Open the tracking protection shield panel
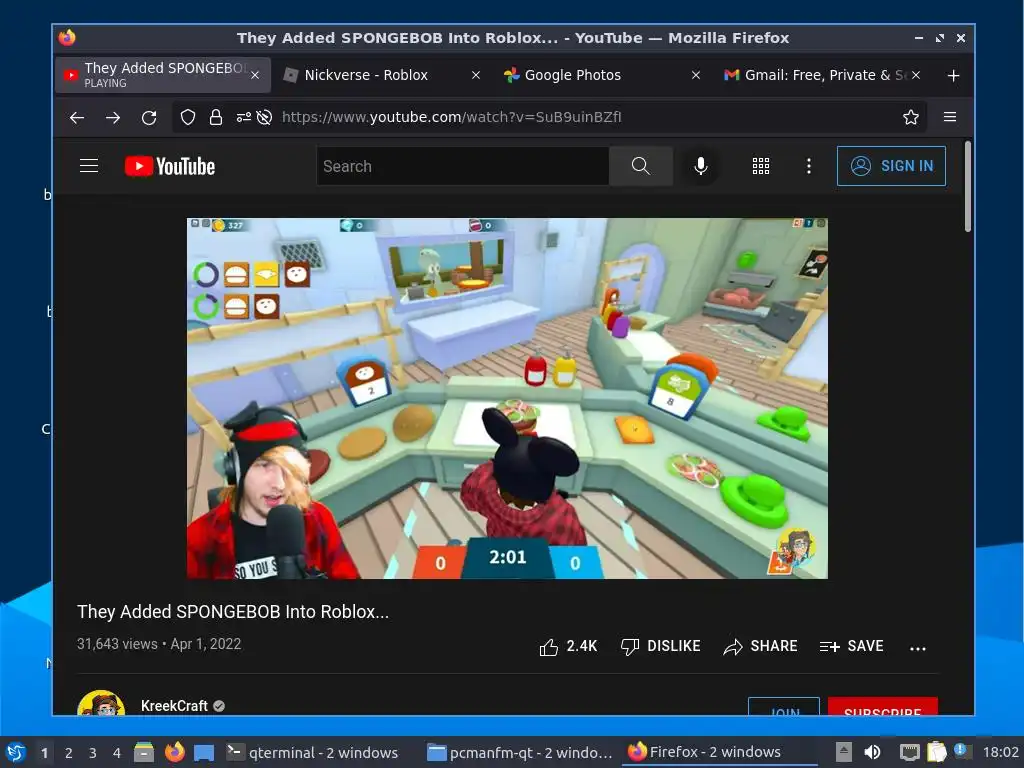This screenshot has height=768, width=1024. pyautogui.click(x=188, y=118)
